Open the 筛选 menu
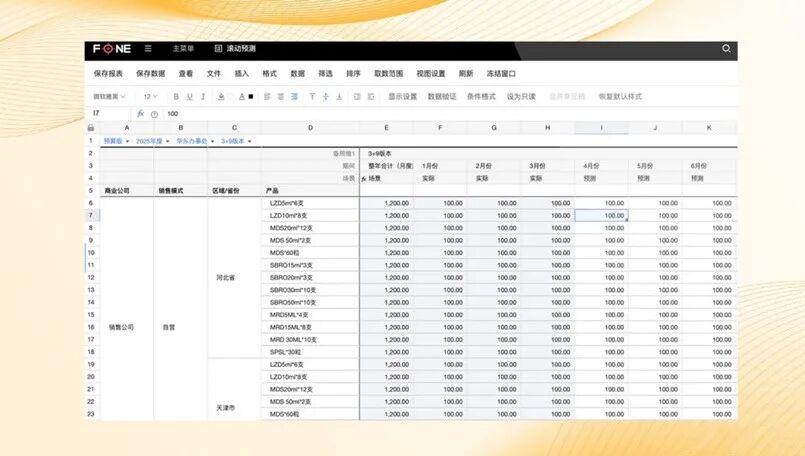The width and height of the screenshot is (805, 456). (325, 74)
